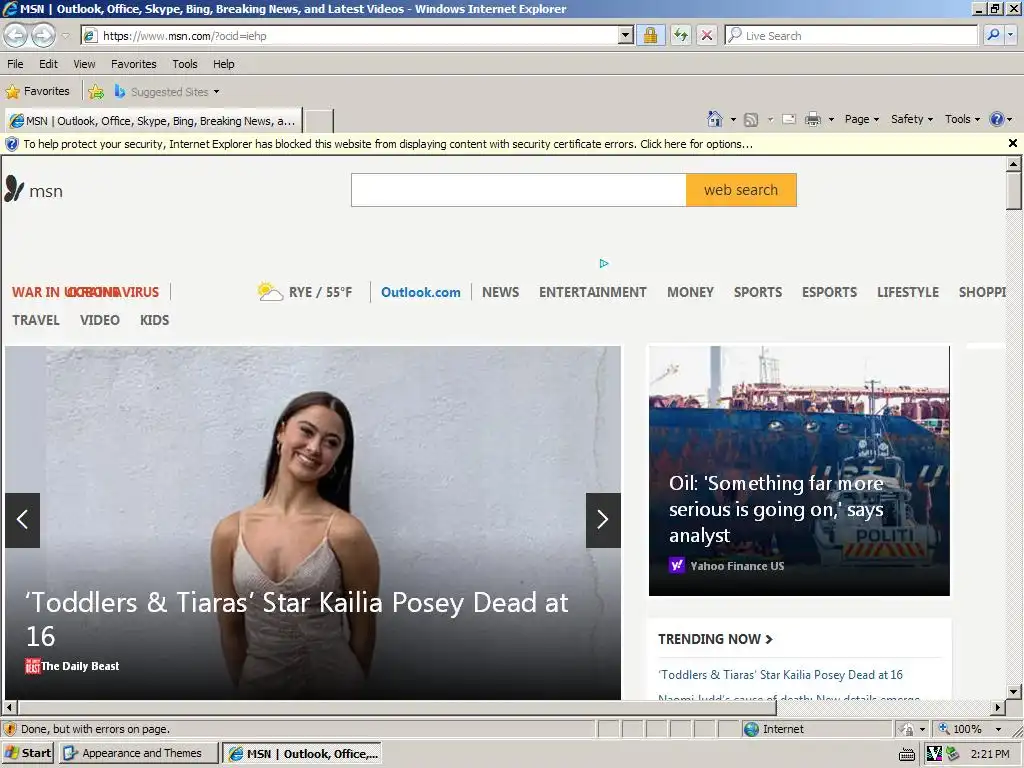Viewport: 1024px width, 768px height.
Task: Open the Tools command bar dropdown
Action: pyautogui.click(x=962, y=119)
